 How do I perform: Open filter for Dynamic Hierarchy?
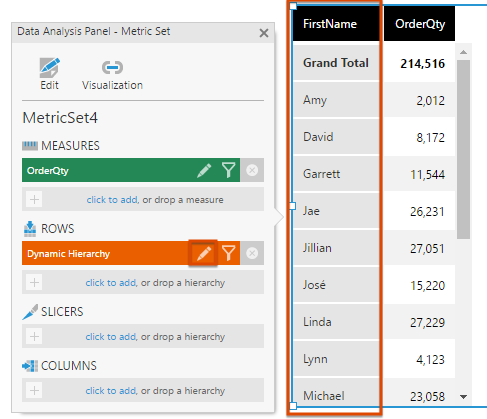point(229,253)
